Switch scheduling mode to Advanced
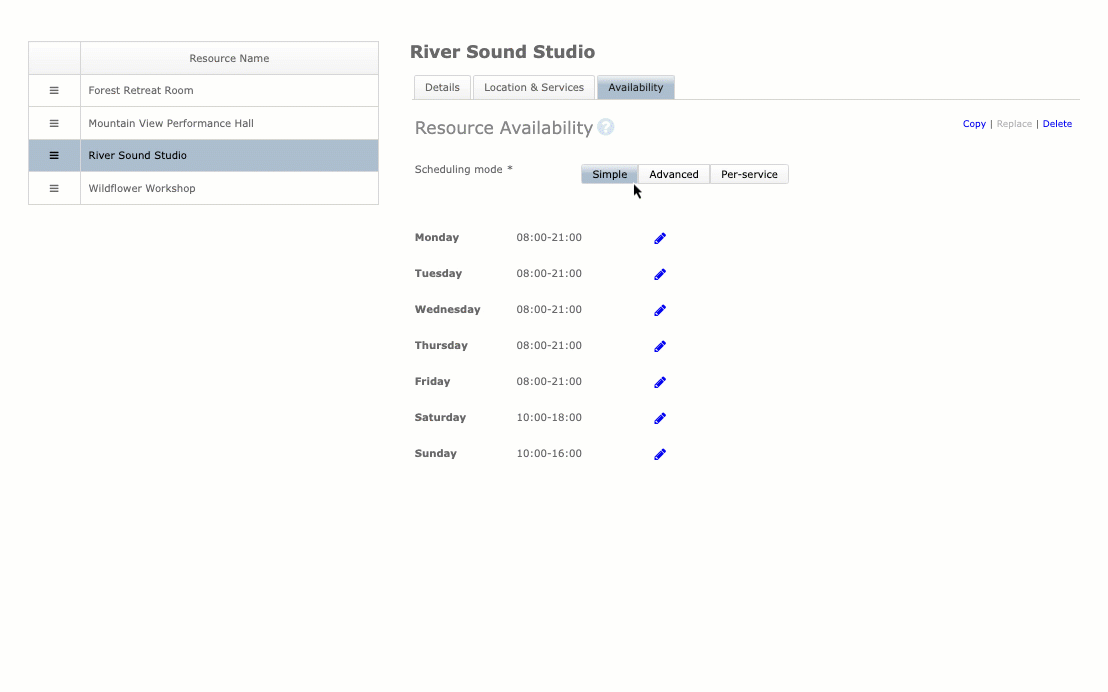 (x=674, y=174)
